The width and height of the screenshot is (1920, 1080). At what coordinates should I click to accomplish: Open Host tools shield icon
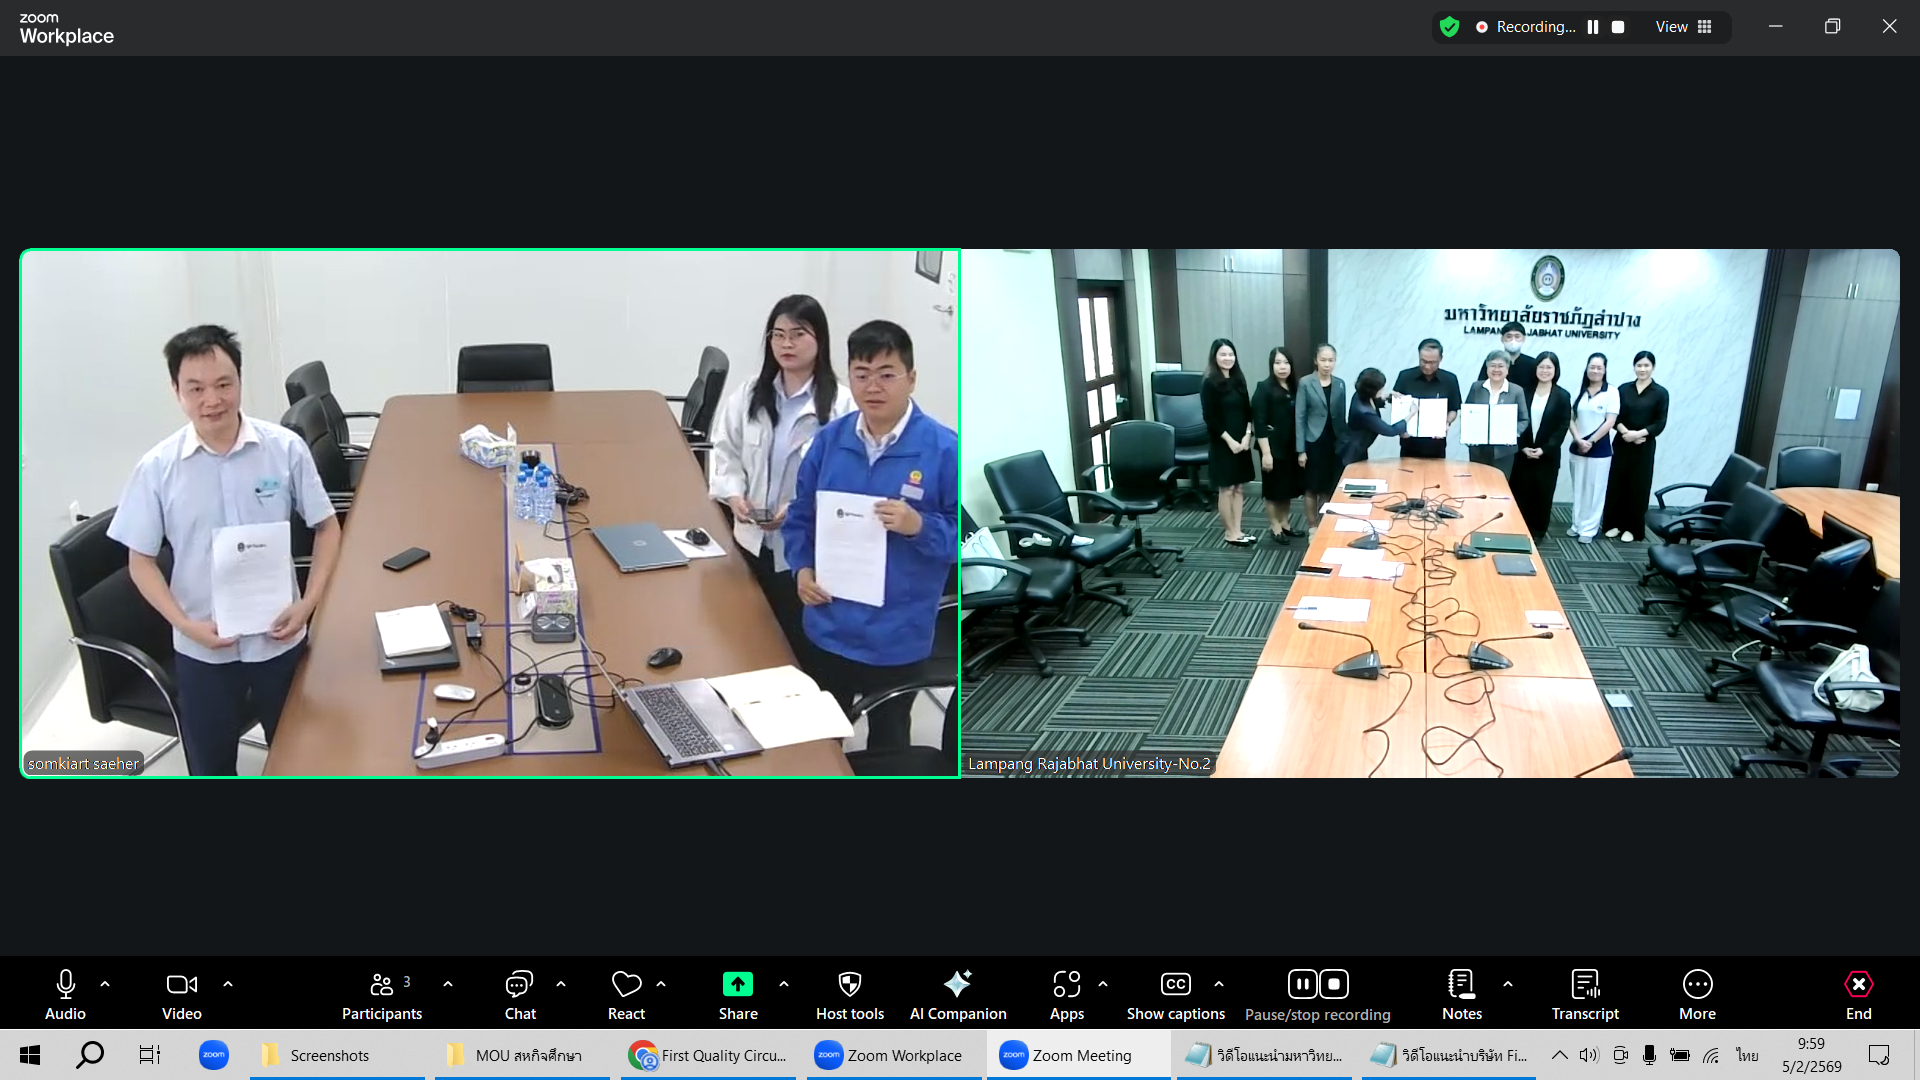[849, 985]
